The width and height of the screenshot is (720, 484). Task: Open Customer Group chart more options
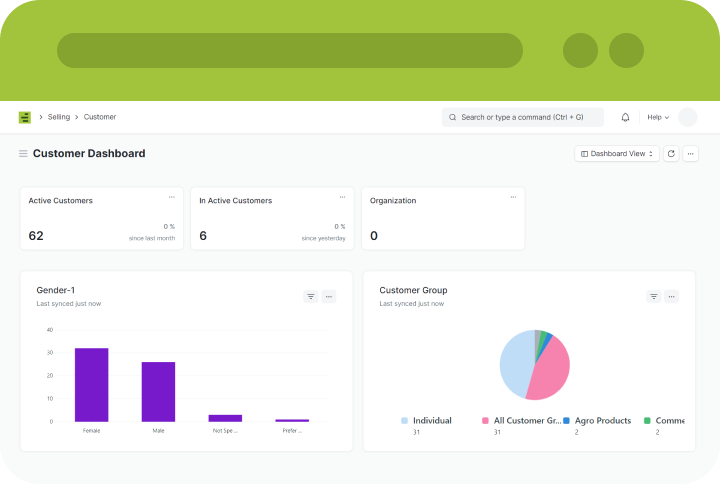coord(671,296)
